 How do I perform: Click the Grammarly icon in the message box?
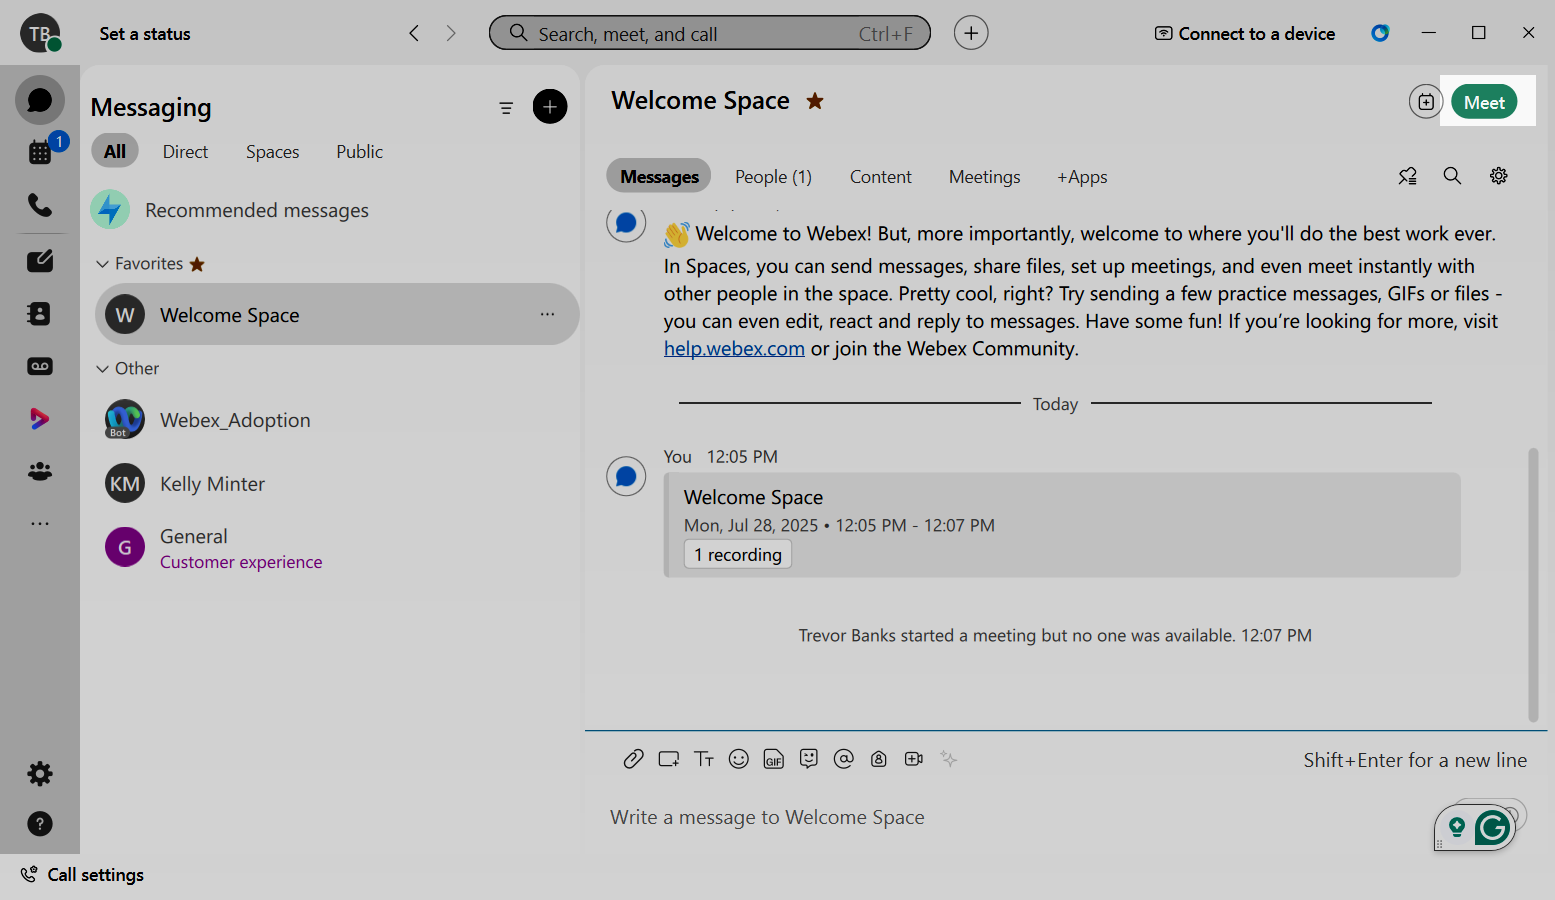1492,827
